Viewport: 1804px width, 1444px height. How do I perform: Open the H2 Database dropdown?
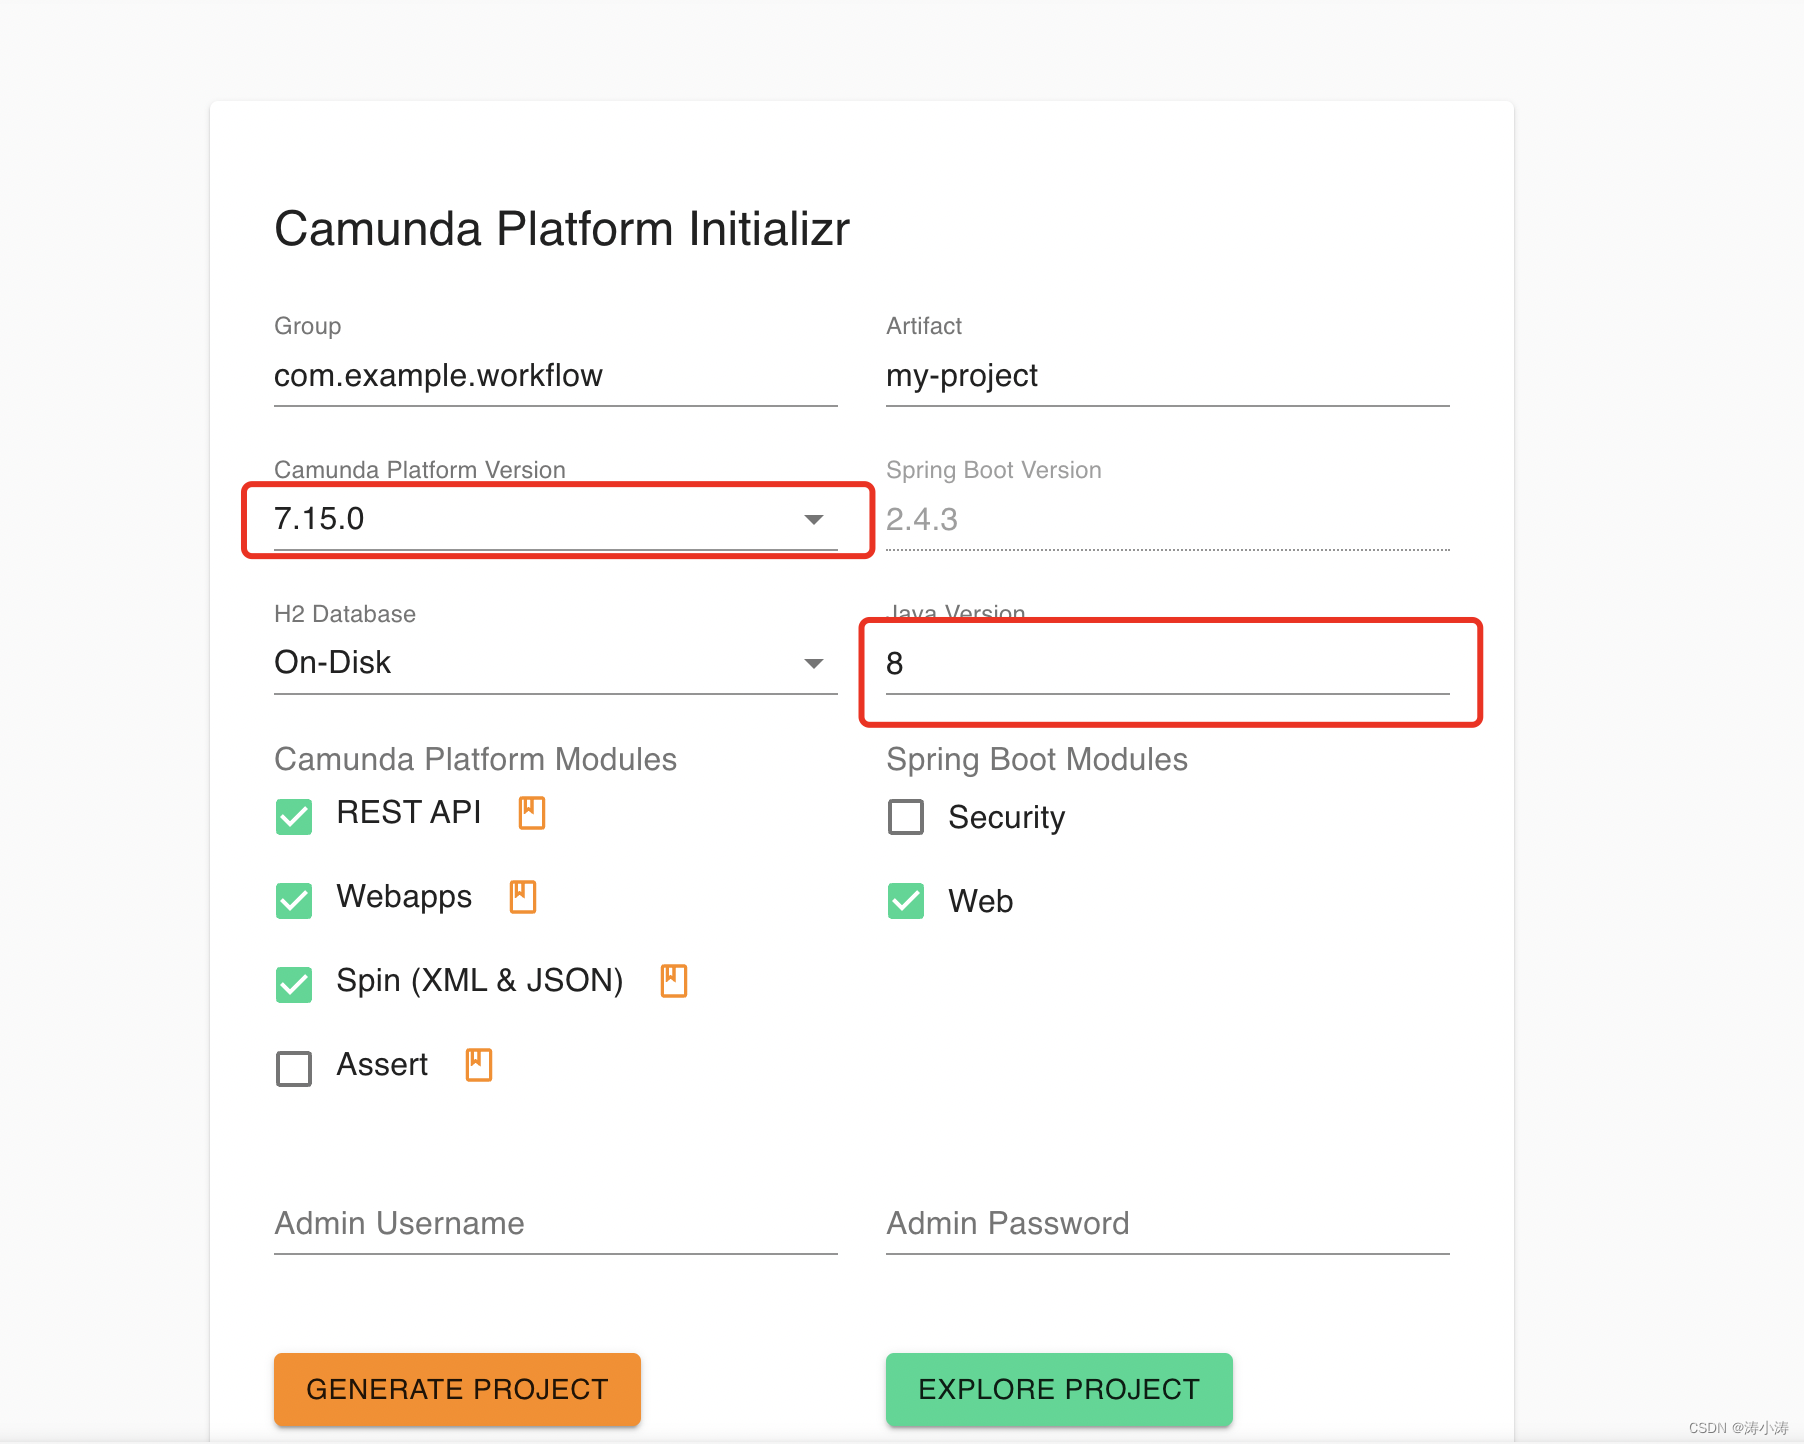[555, 663]
